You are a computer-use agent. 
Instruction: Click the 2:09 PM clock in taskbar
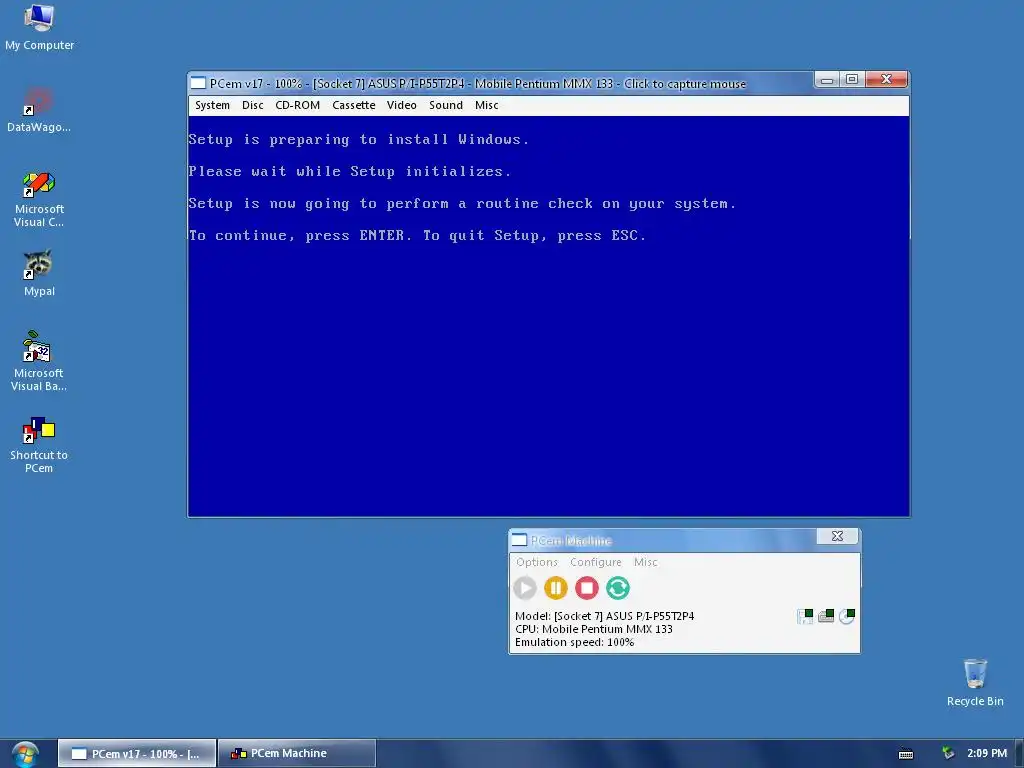(x=987, y=753)
